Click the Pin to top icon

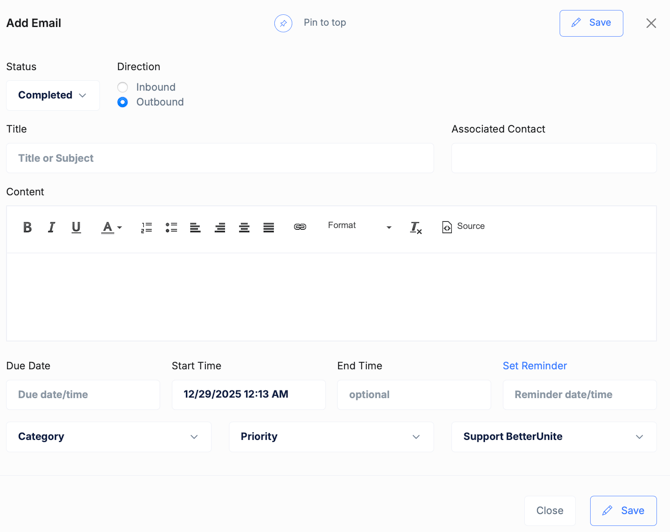[x=283, y=23]
